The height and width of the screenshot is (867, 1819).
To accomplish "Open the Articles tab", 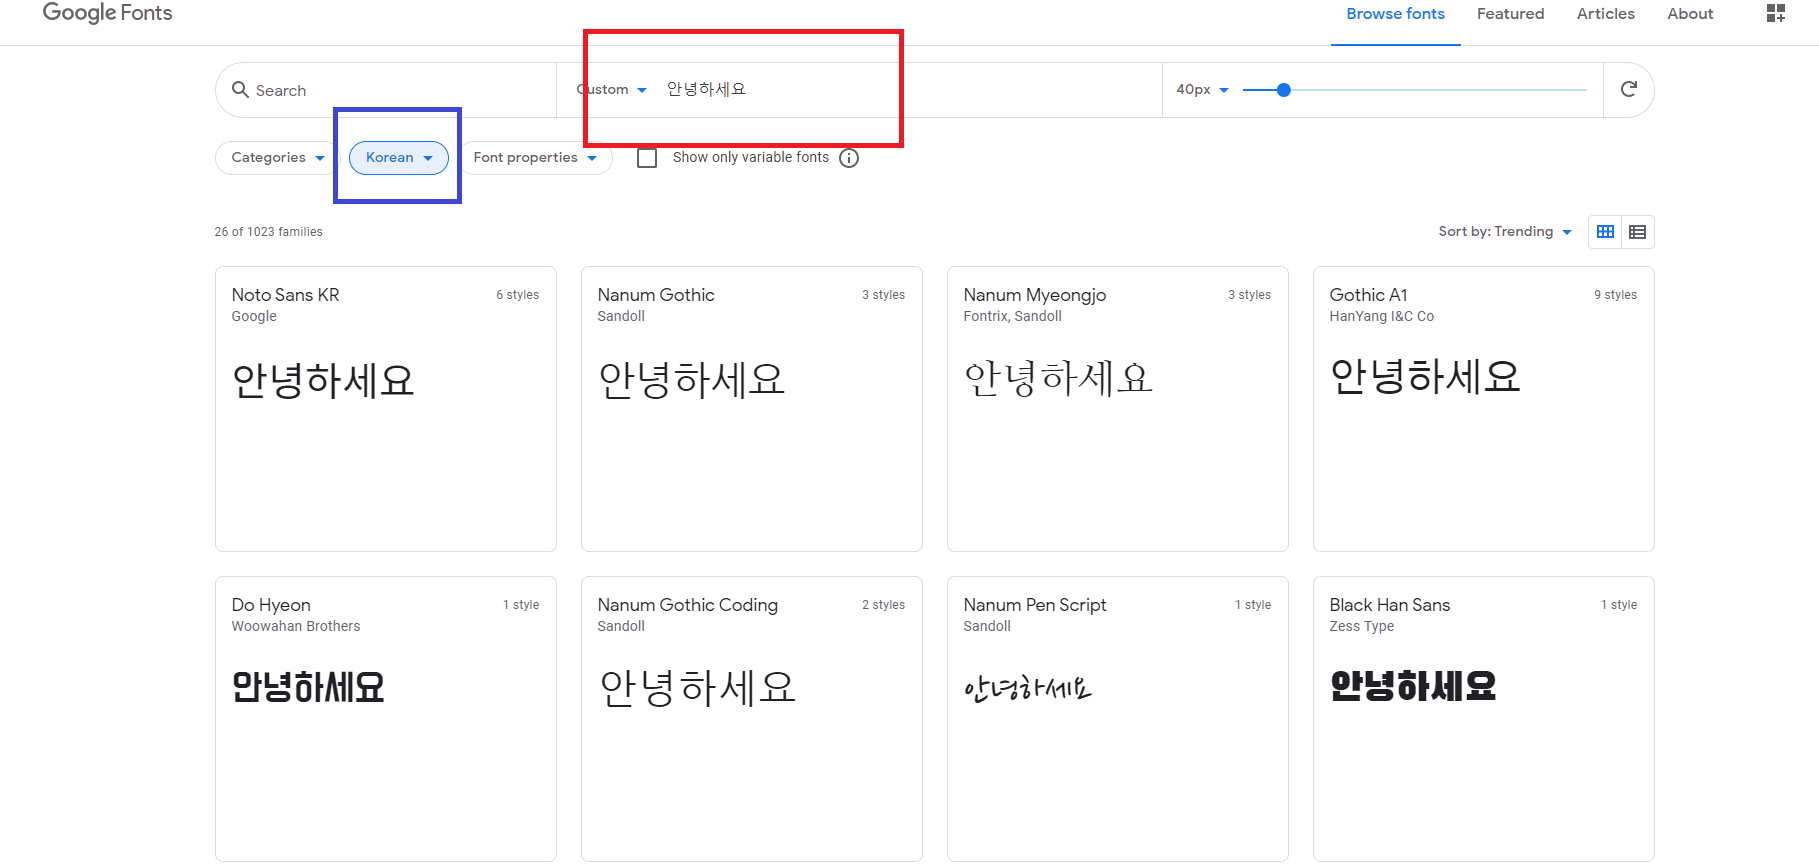I will [x=1605, y=14].
